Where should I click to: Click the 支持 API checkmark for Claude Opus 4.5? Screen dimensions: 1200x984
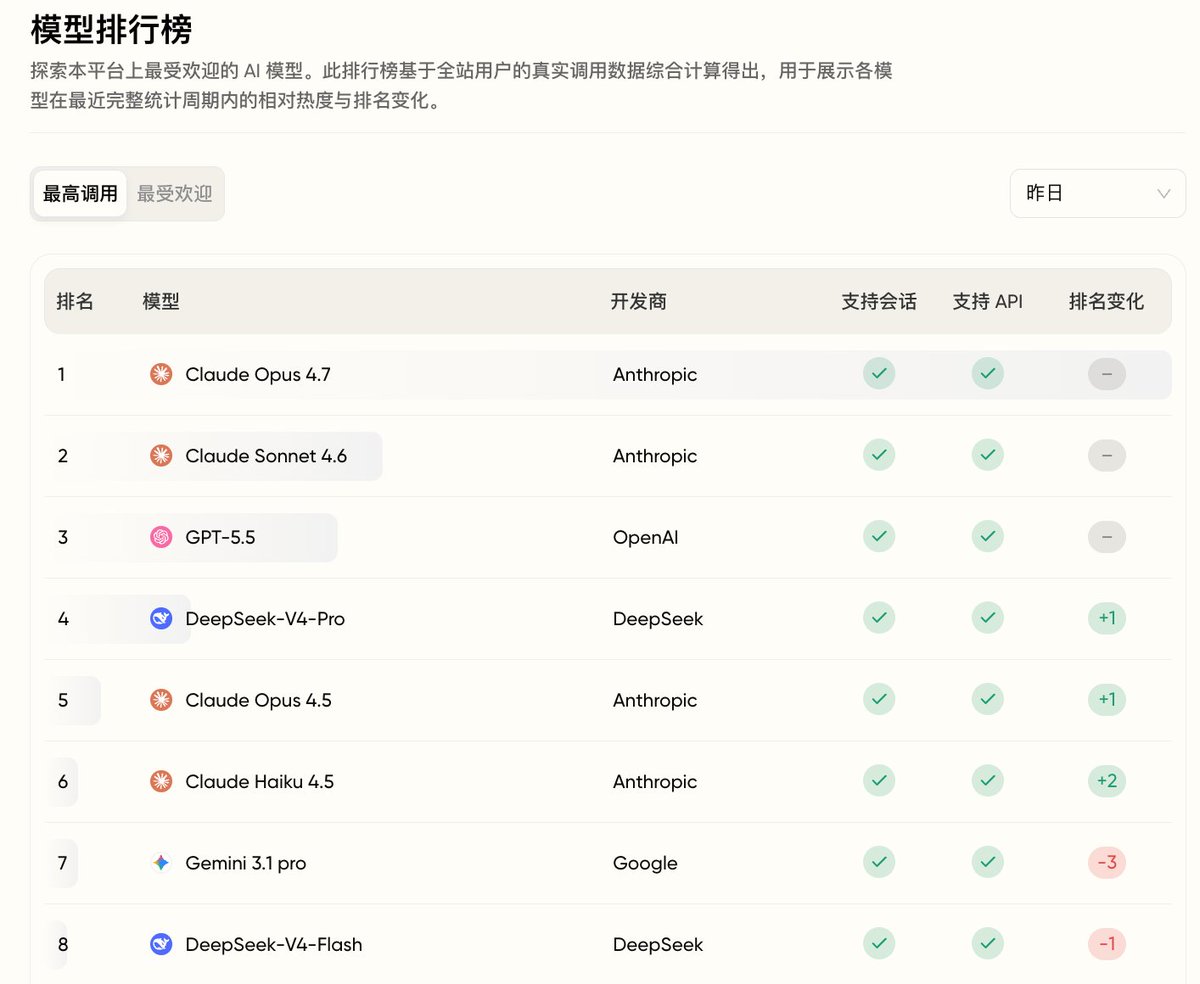tap(987, 700)
